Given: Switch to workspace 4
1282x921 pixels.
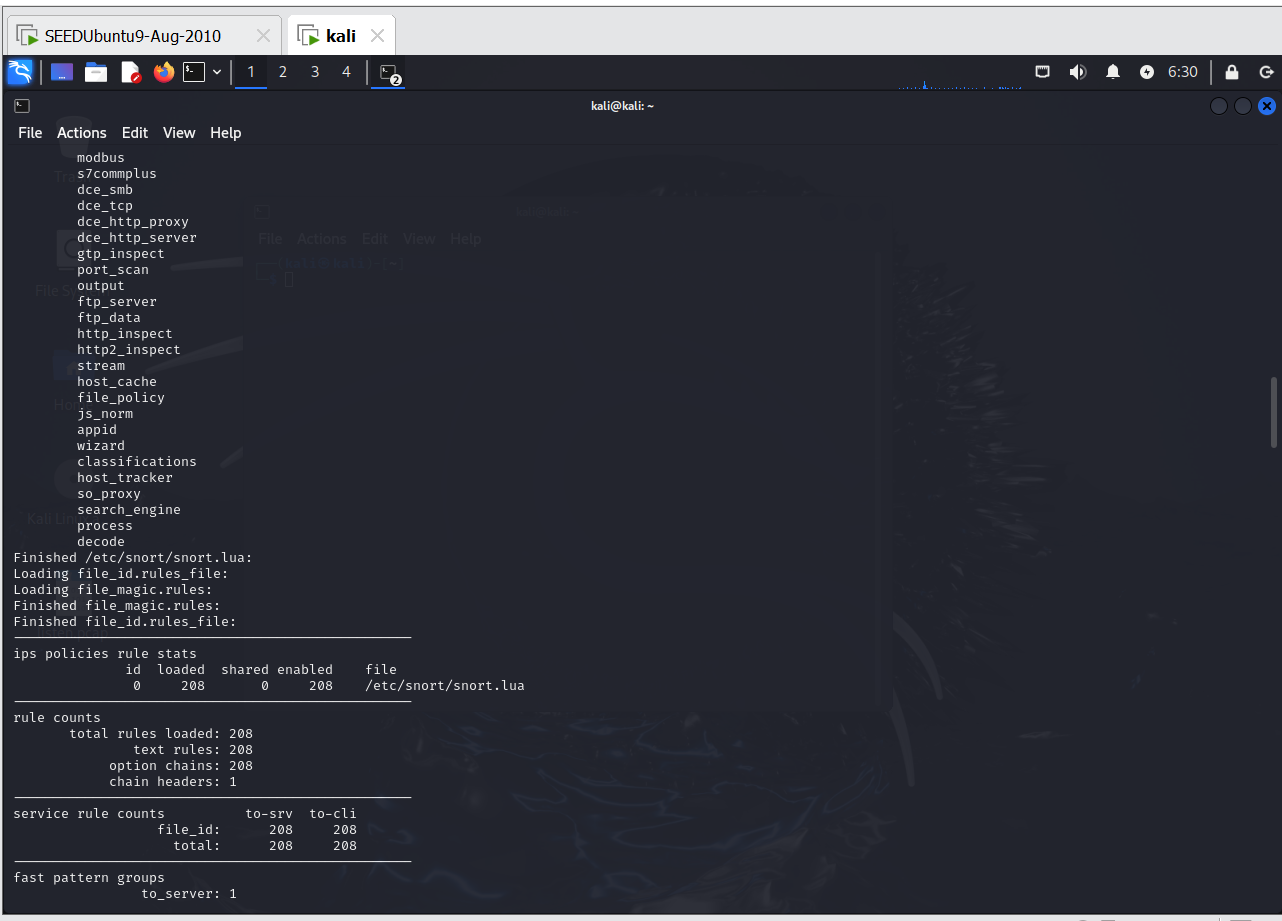Looking at the screenshot, I should 347,72.
